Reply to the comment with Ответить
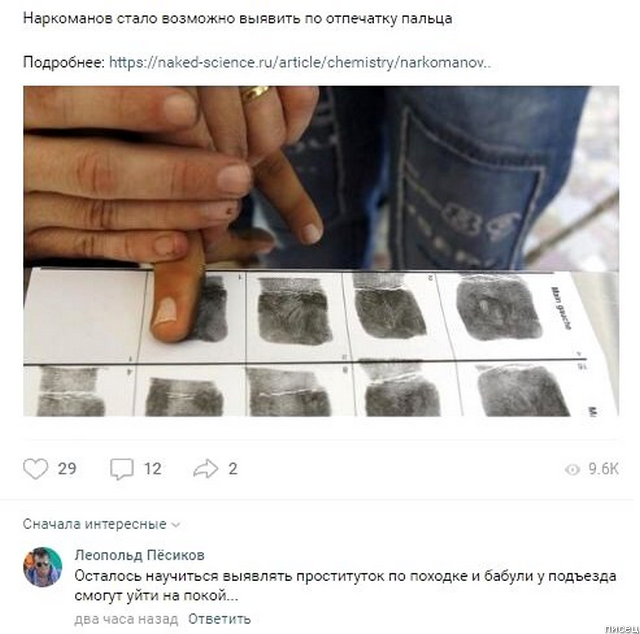This screenshot has width=640, height=634. (219, 619)
